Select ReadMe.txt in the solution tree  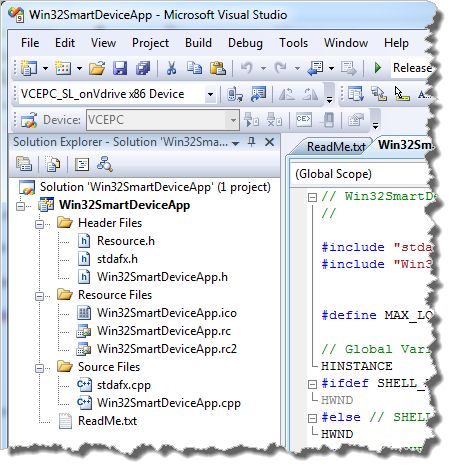(x=107, y=421)
